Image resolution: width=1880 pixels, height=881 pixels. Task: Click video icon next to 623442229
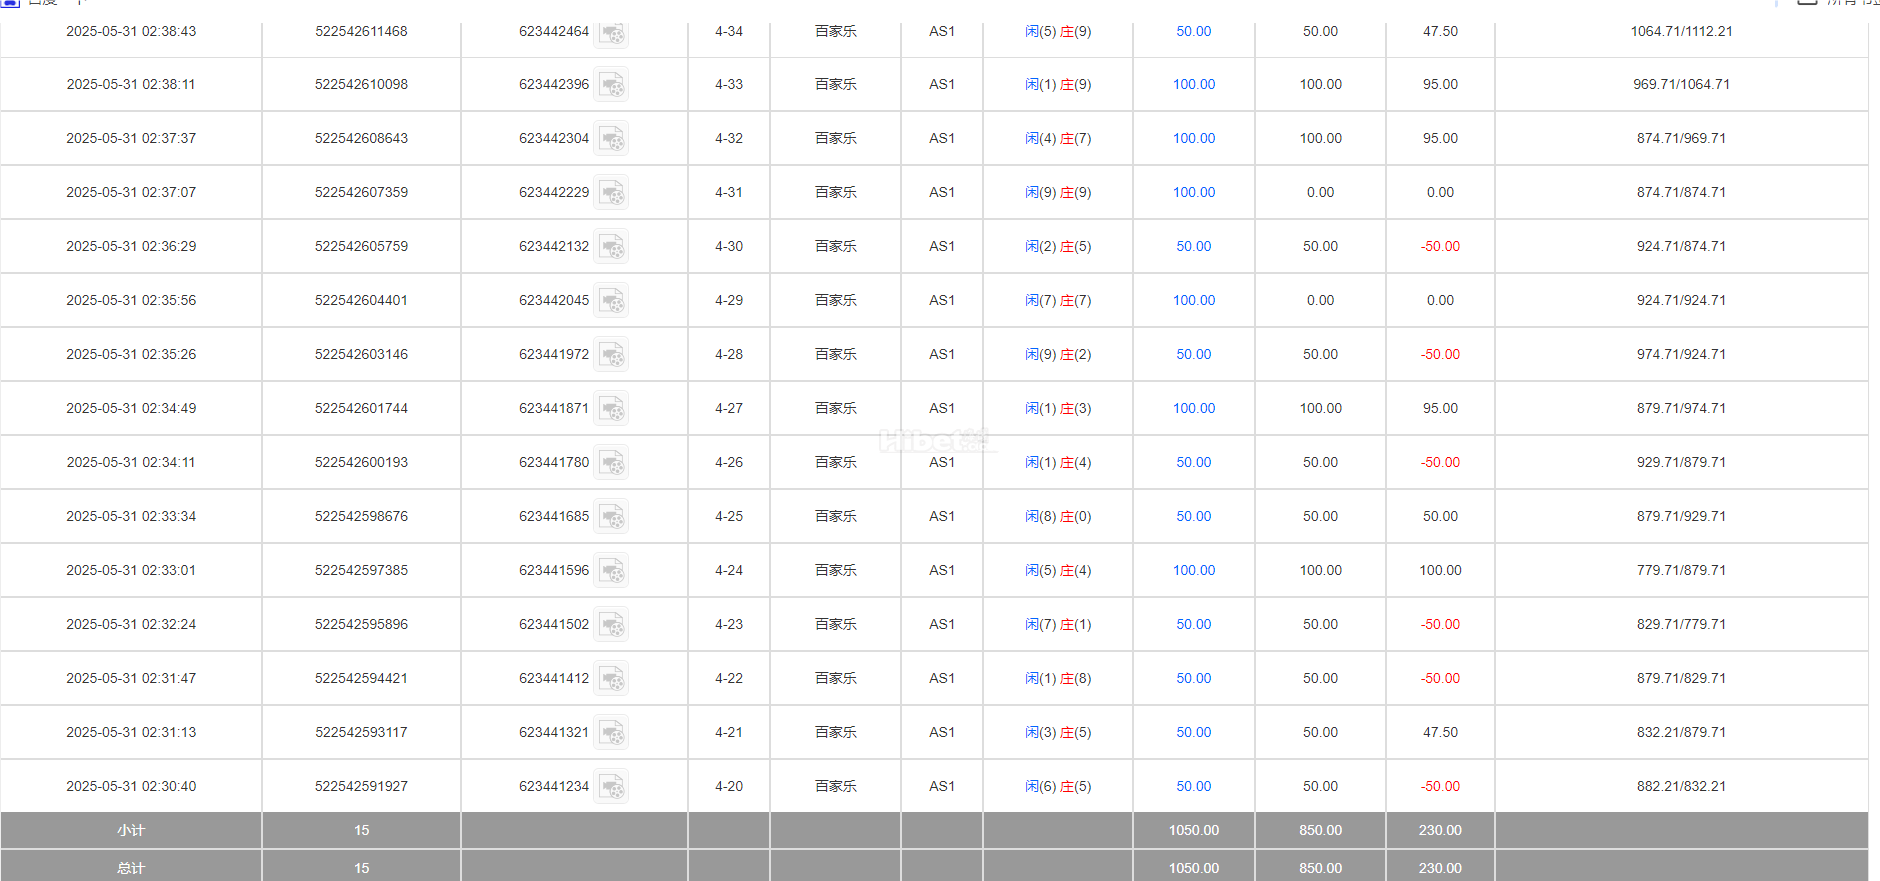tap(612, 193)
